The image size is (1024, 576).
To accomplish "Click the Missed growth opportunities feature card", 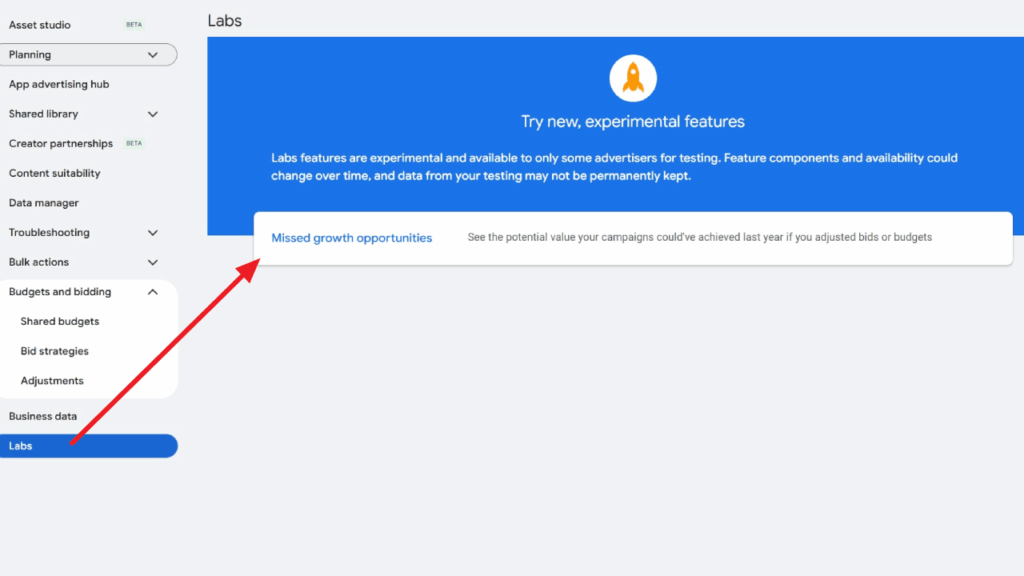I will click(x=633, y=238).
